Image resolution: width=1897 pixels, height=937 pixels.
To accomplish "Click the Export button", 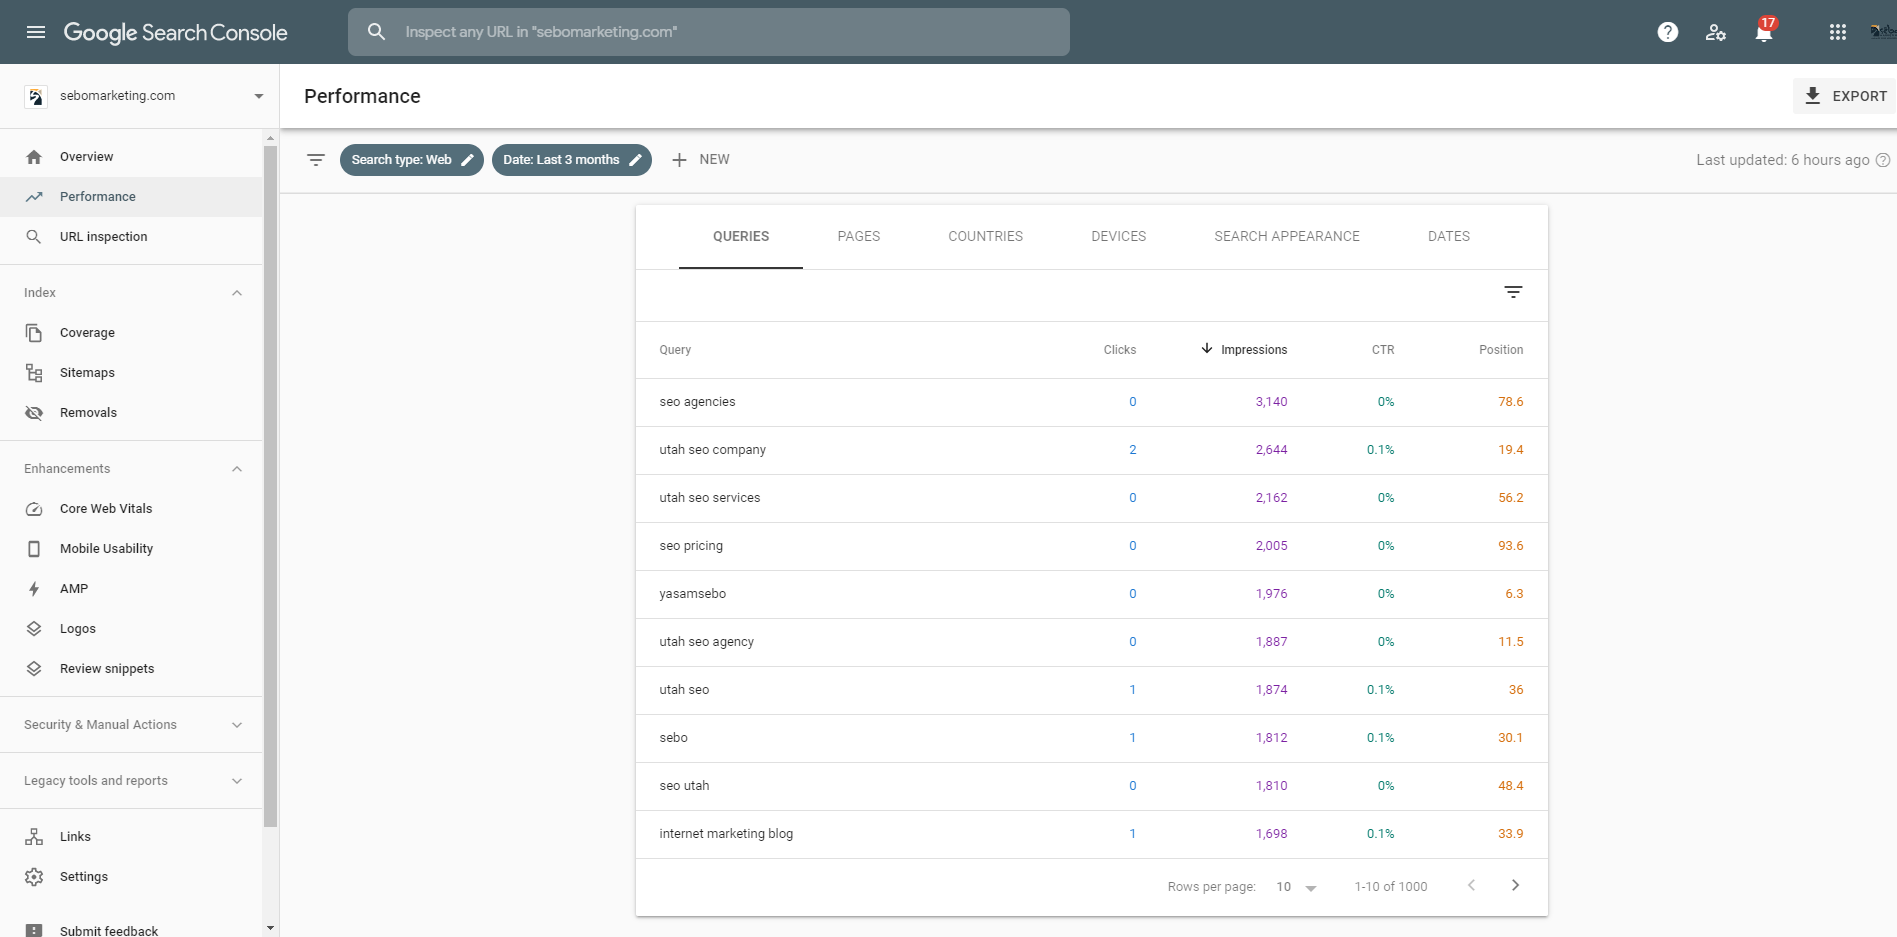I will [x=1845, y=96].
